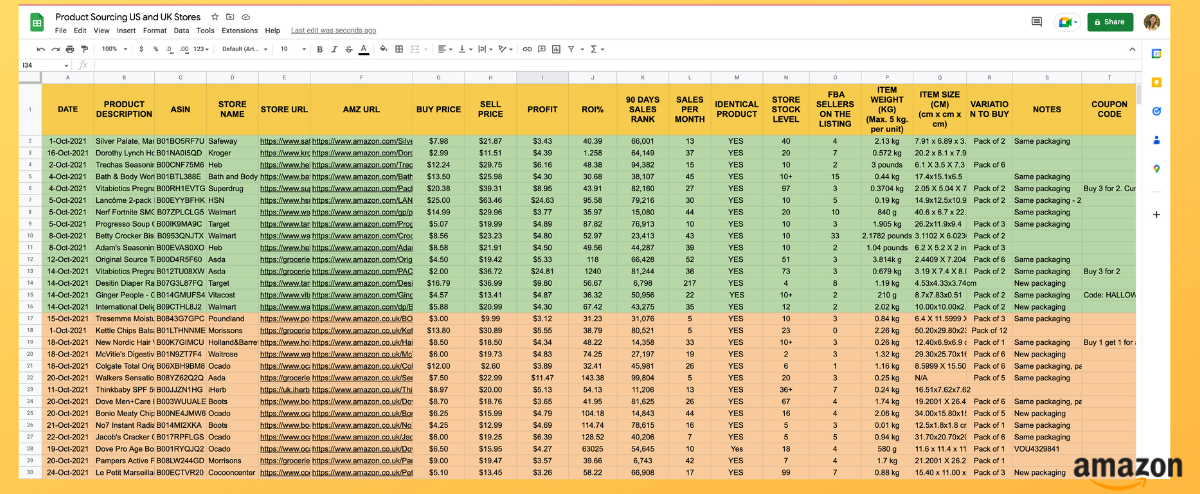
Task: Activate the Paint format roller
Action: click(x=84, y=48)
